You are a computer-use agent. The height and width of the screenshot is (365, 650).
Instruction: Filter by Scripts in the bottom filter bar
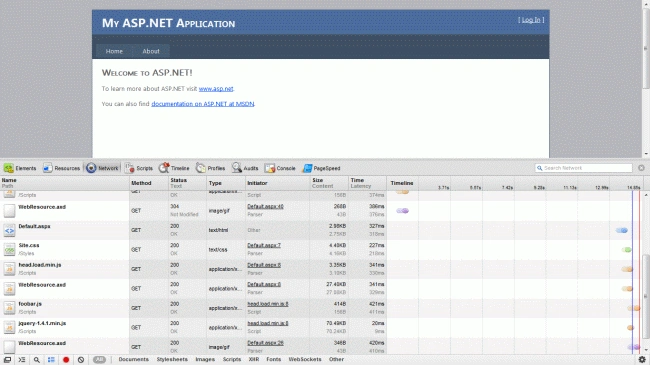coord(232,360)
